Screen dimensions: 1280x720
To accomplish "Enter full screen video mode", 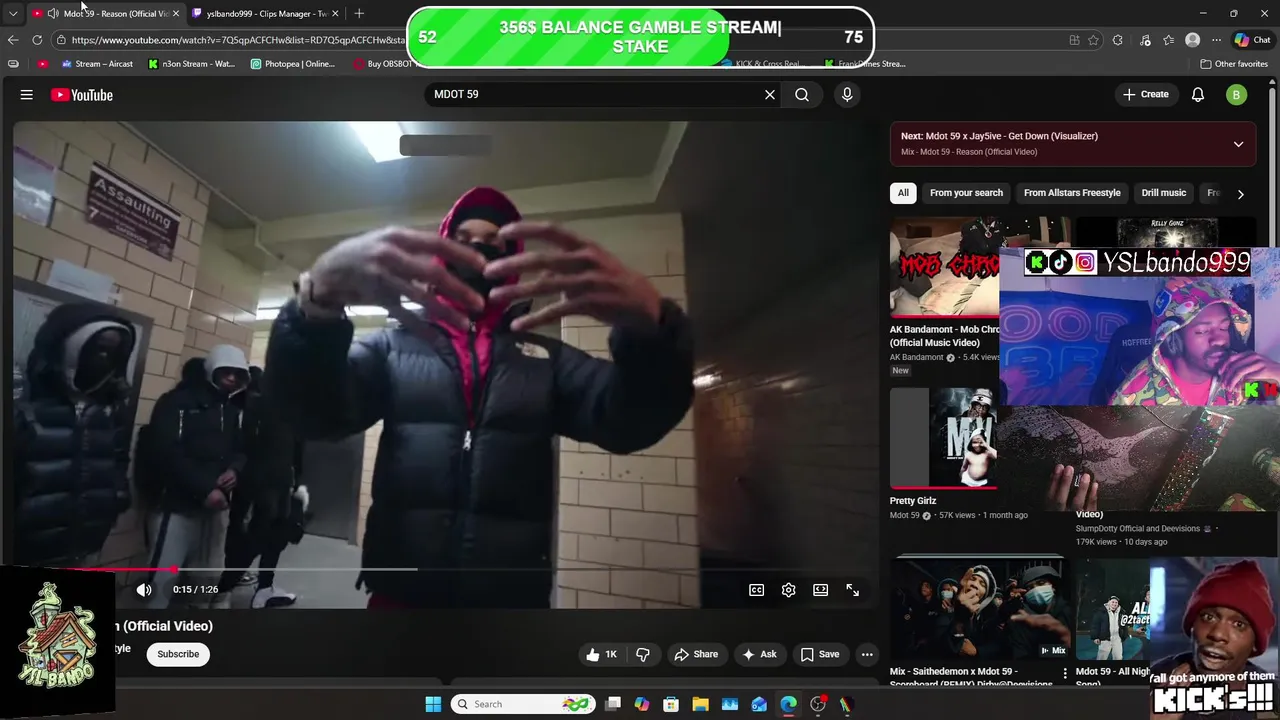I will coord(853,590).
